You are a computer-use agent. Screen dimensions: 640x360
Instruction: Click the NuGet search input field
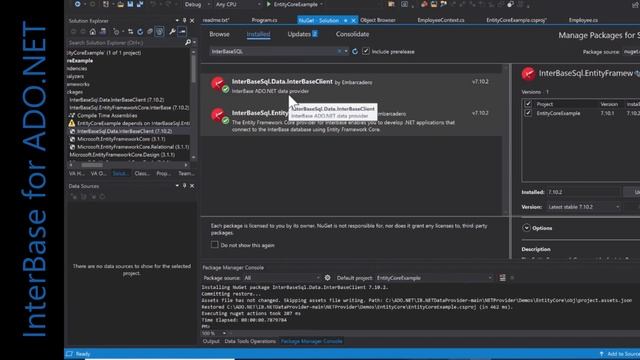click(x=273, y=51)
